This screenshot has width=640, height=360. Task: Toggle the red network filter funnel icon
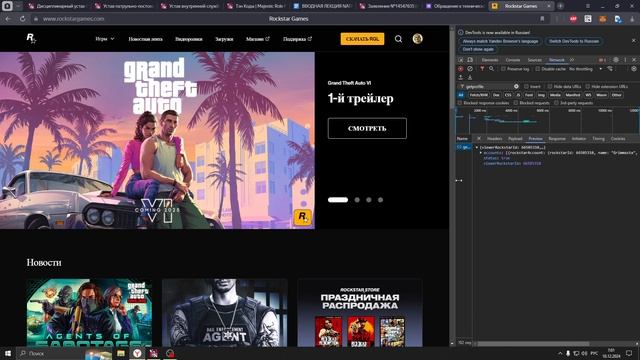click(482, 69)
